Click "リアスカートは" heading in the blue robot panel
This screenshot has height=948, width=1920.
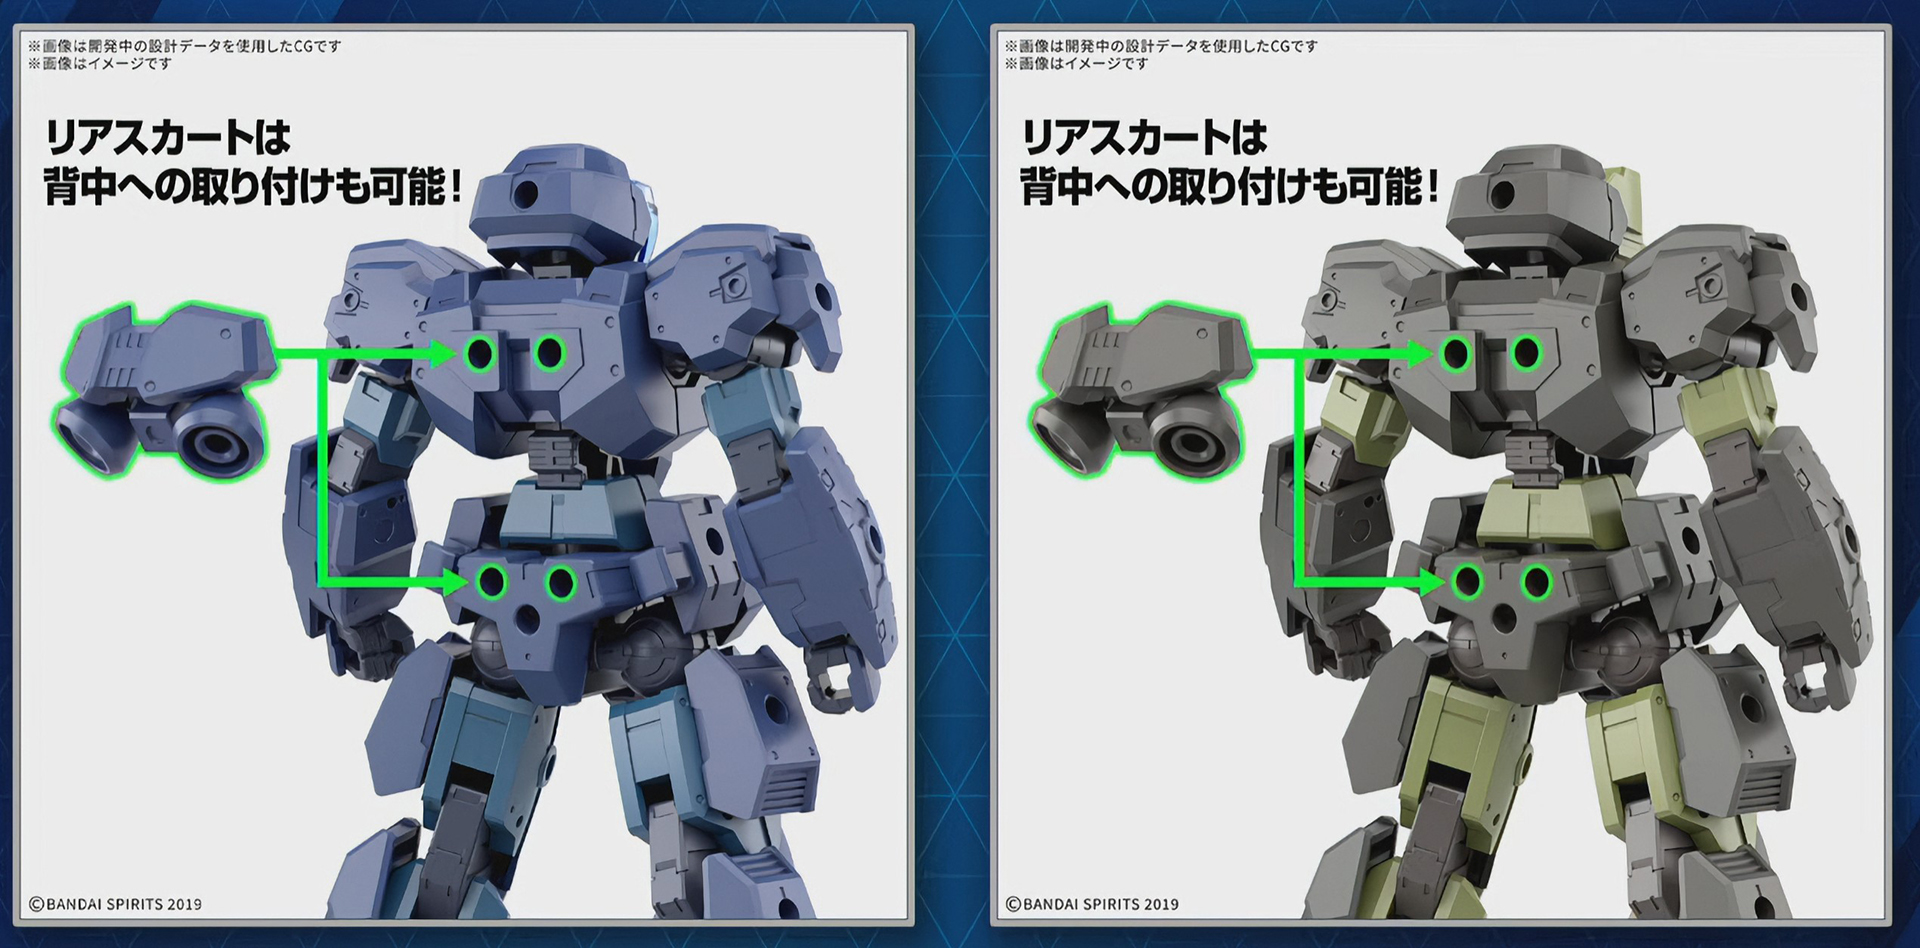[167, 138]
